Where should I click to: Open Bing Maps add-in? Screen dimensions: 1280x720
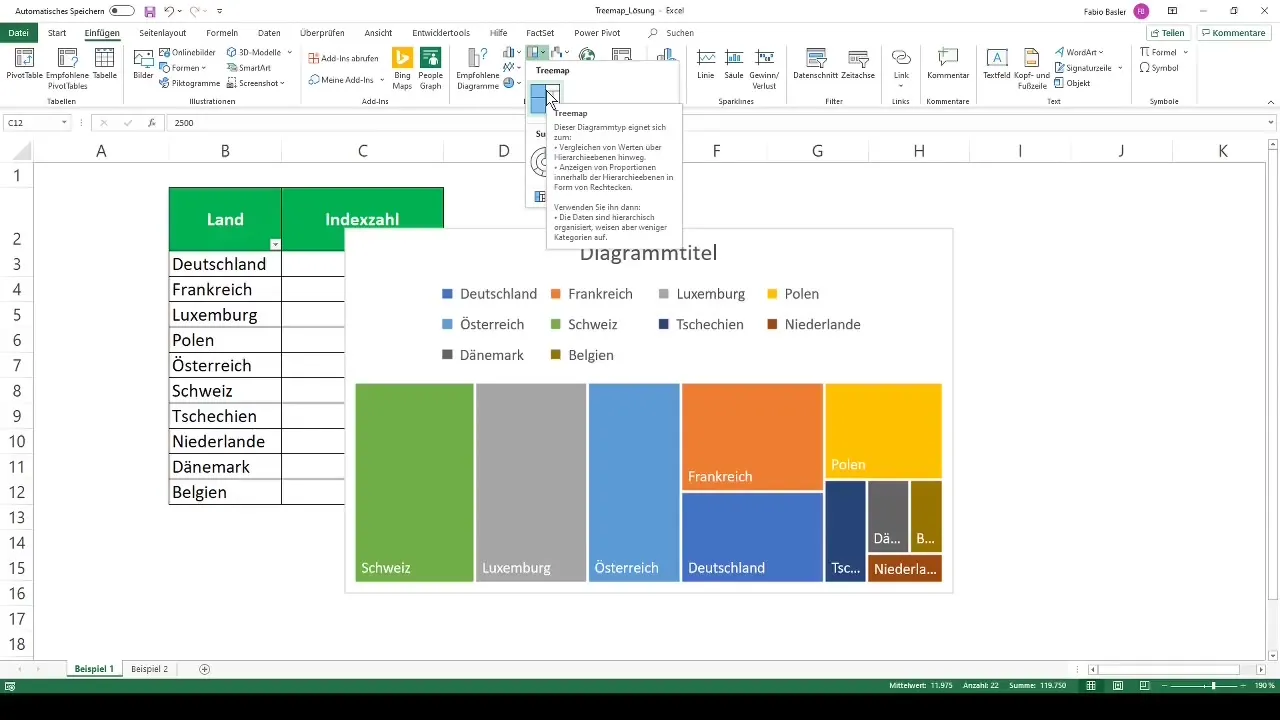coord(403,67)
